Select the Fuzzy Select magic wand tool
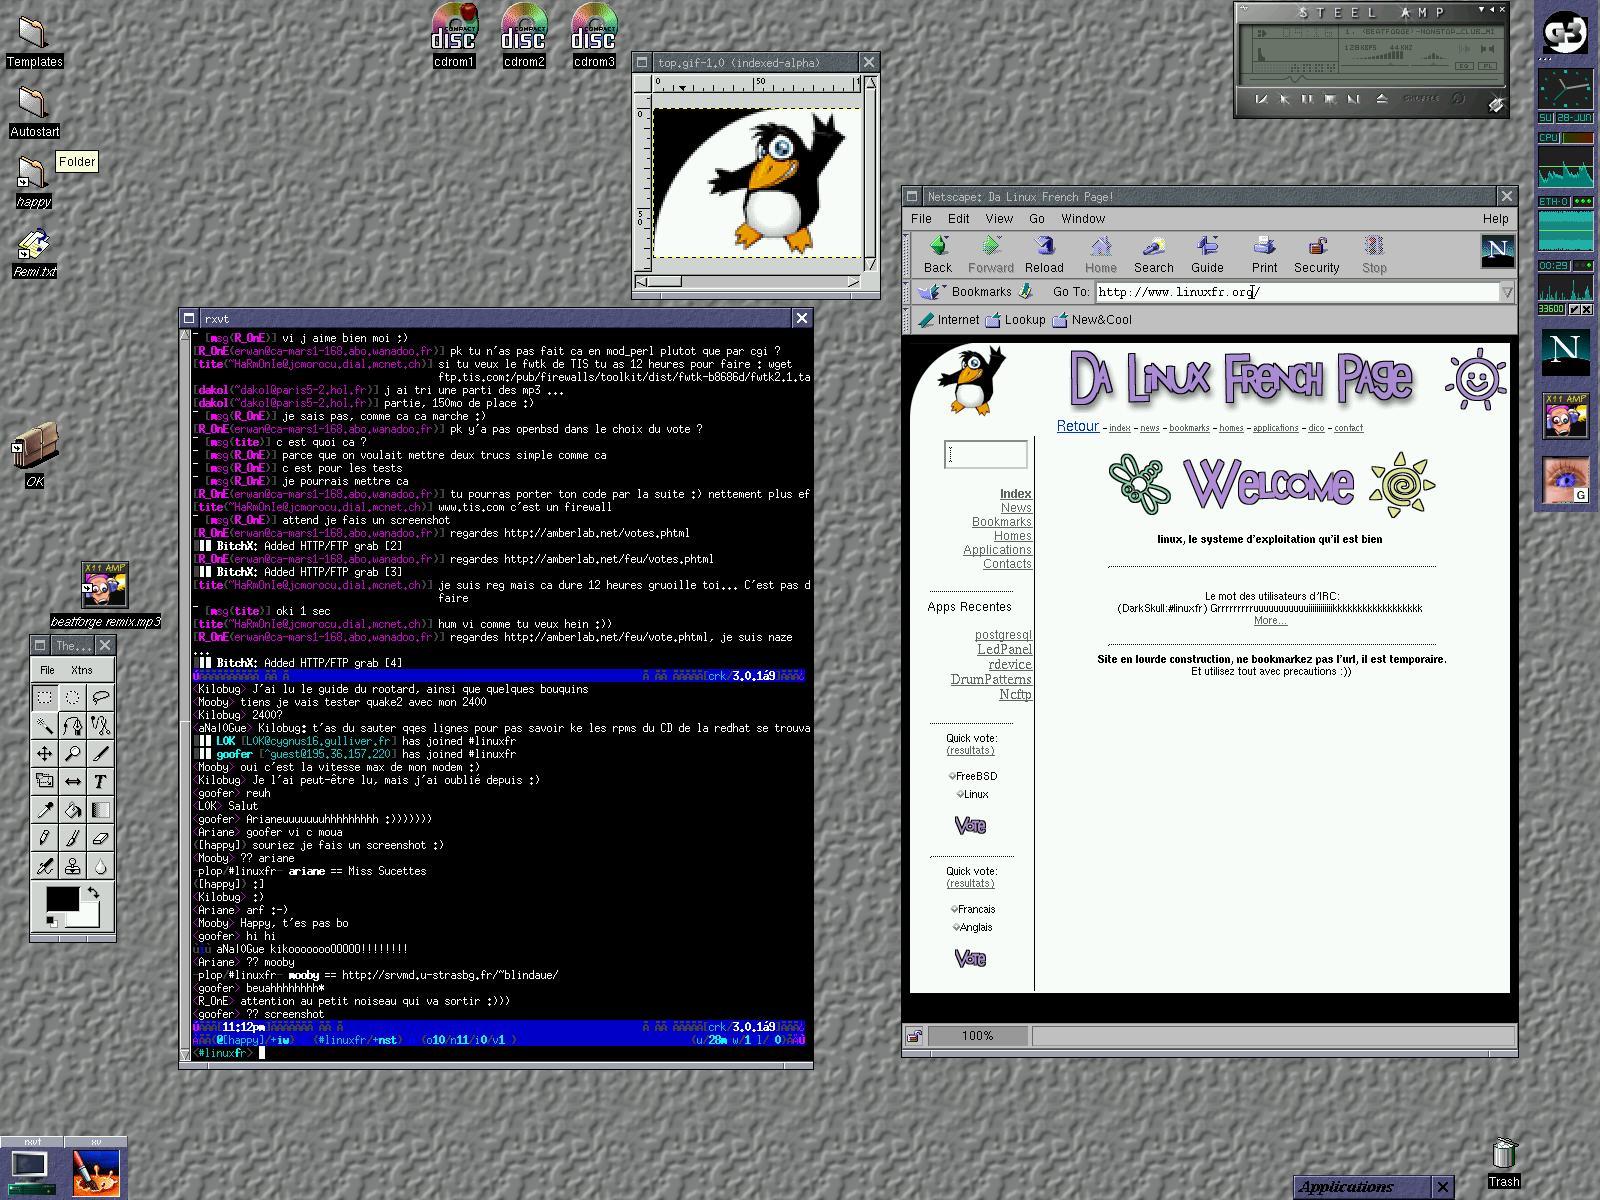This screenshot has height=1200, width=1600. pyautogui.click(x=44, y=726)
